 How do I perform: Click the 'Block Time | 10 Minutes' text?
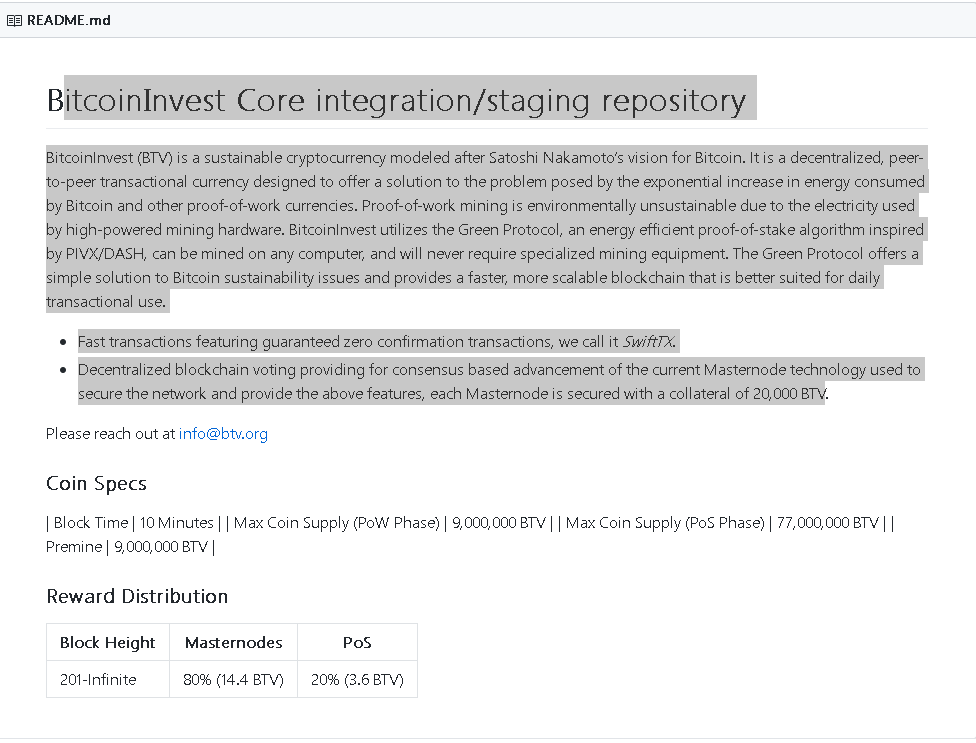pyautogui.click(x=134, y=523)
